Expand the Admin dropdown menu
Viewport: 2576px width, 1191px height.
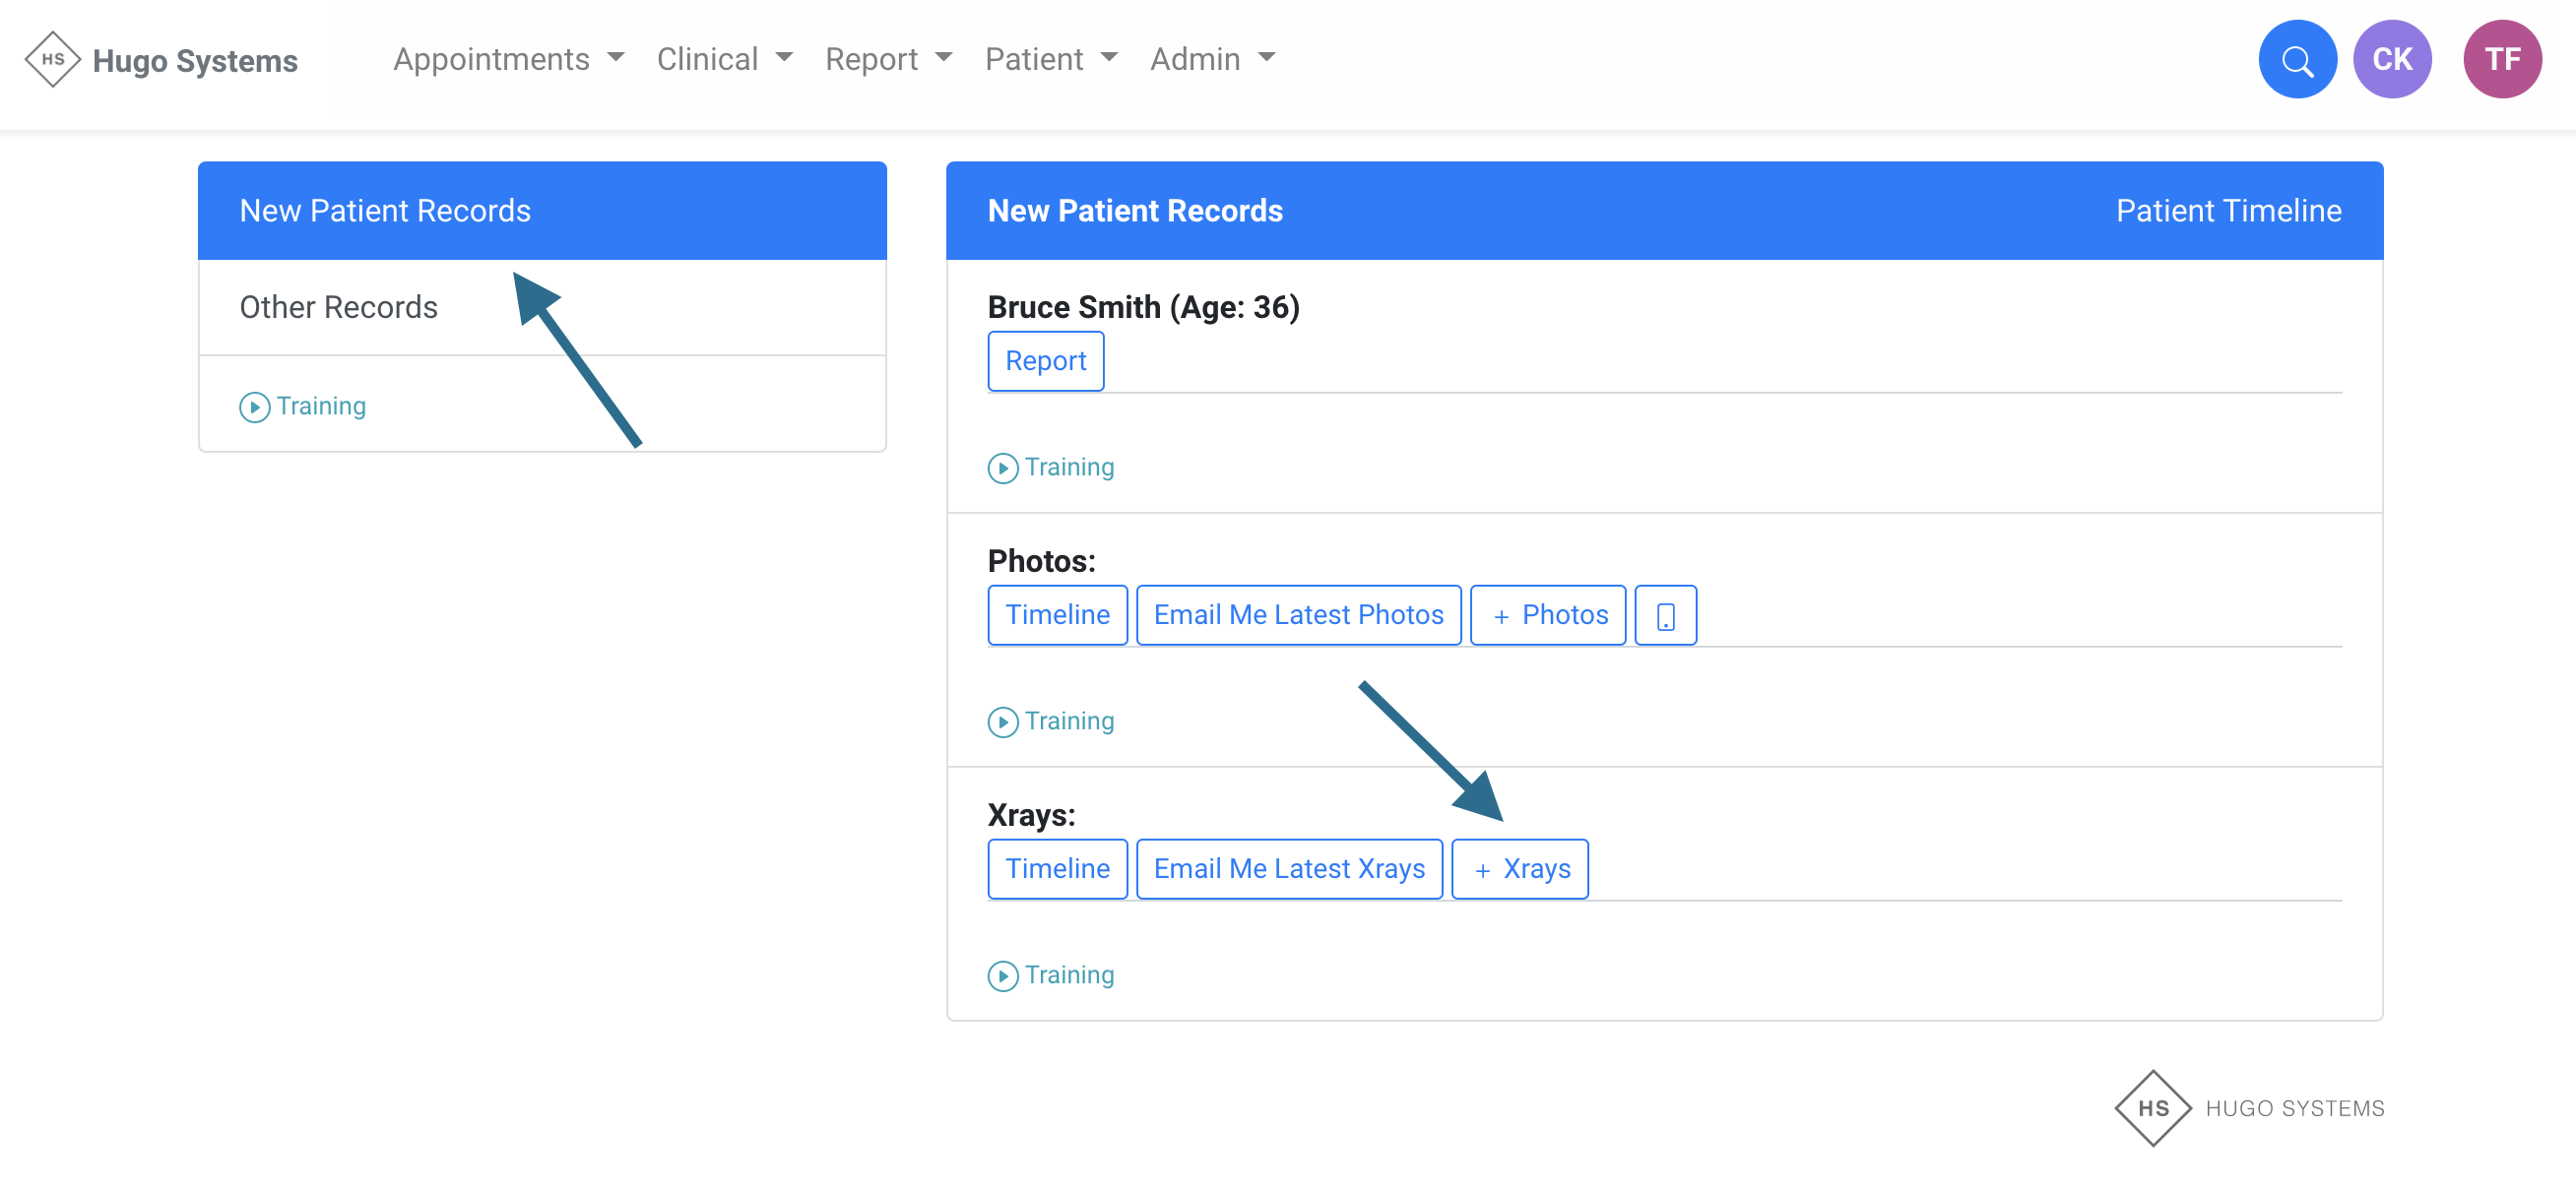[1212, 60]
